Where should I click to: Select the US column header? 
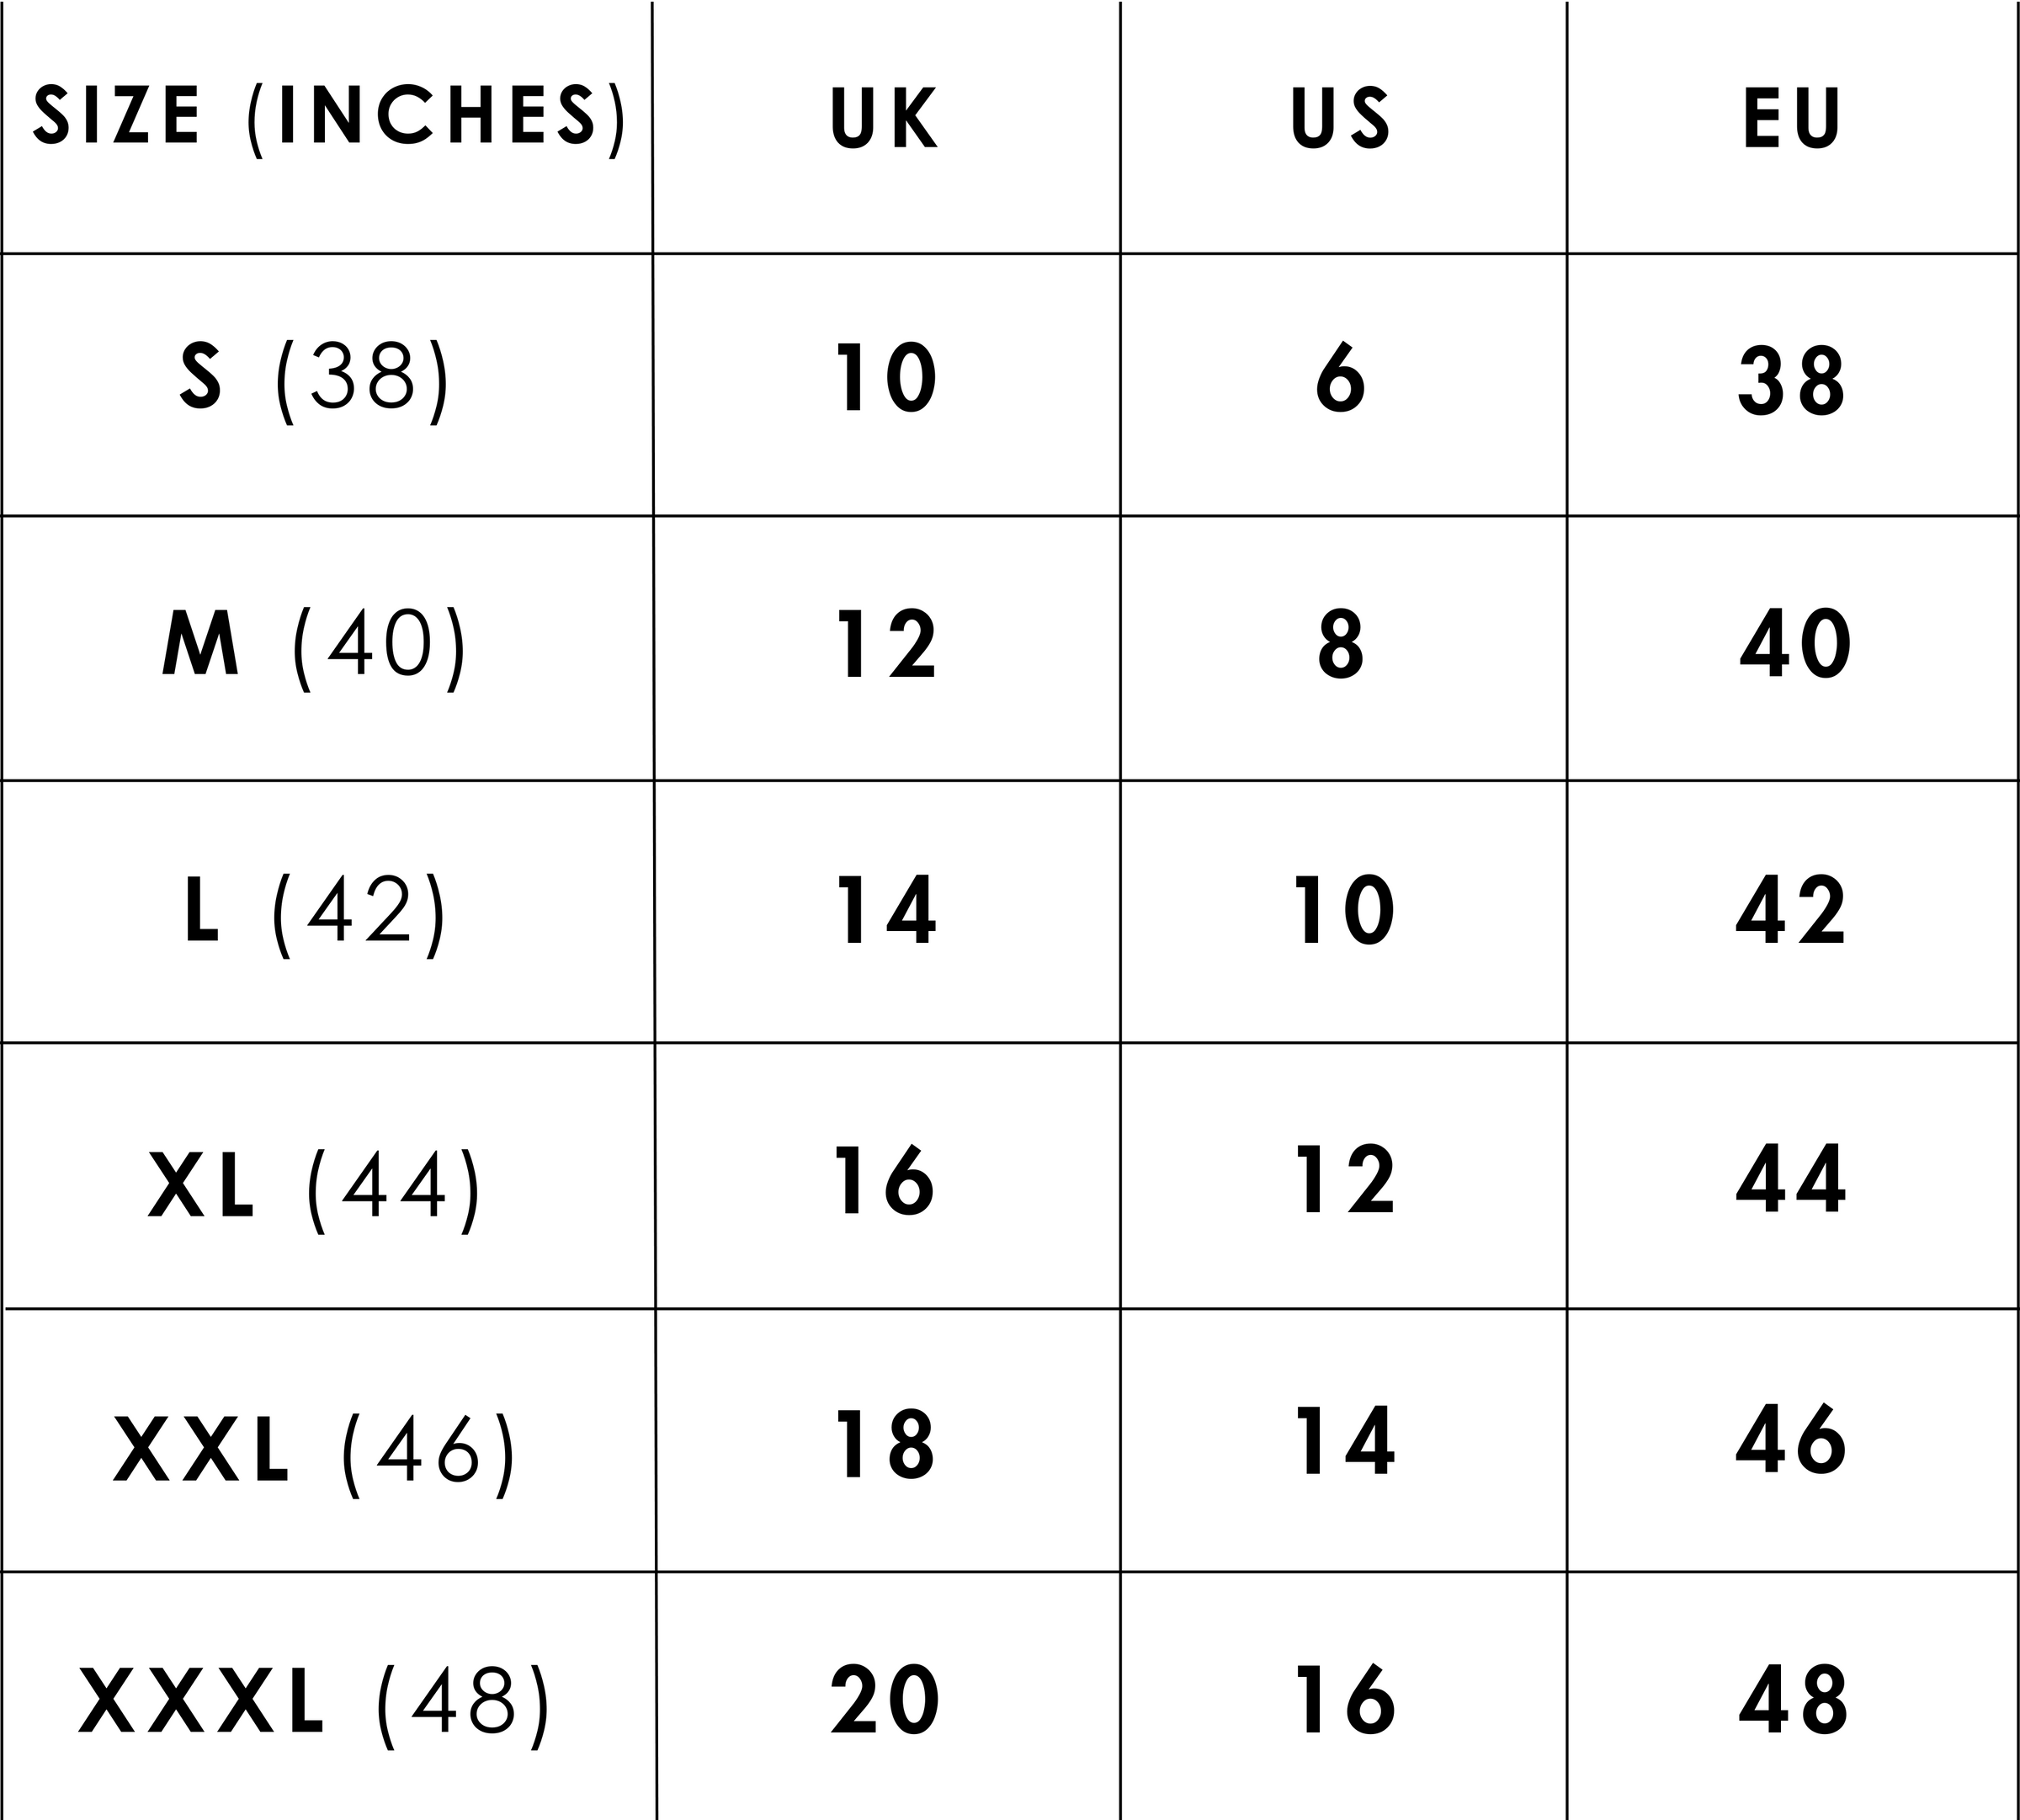[x=1342, y=118]
